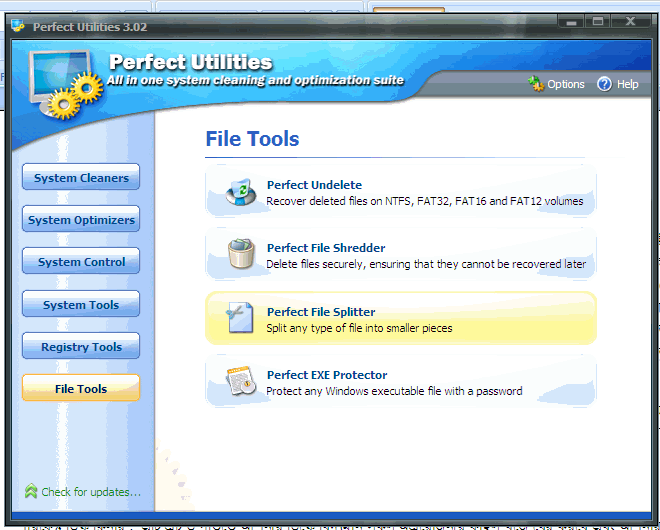Click the Perfect Undelete recycle bin icon
Image resolution: width=660 pixels, height=530 pixels.
click(241, 192)
